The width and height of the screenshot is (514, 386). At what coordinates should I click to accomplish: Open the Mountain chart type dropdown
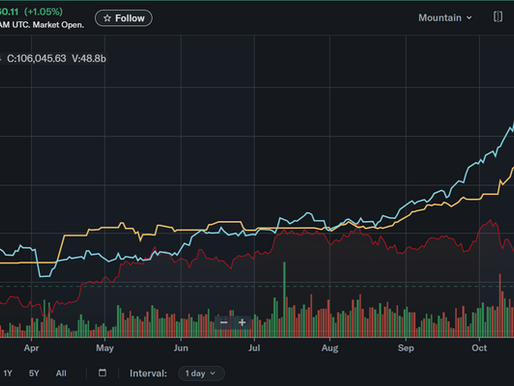click(x=445, y=18)
